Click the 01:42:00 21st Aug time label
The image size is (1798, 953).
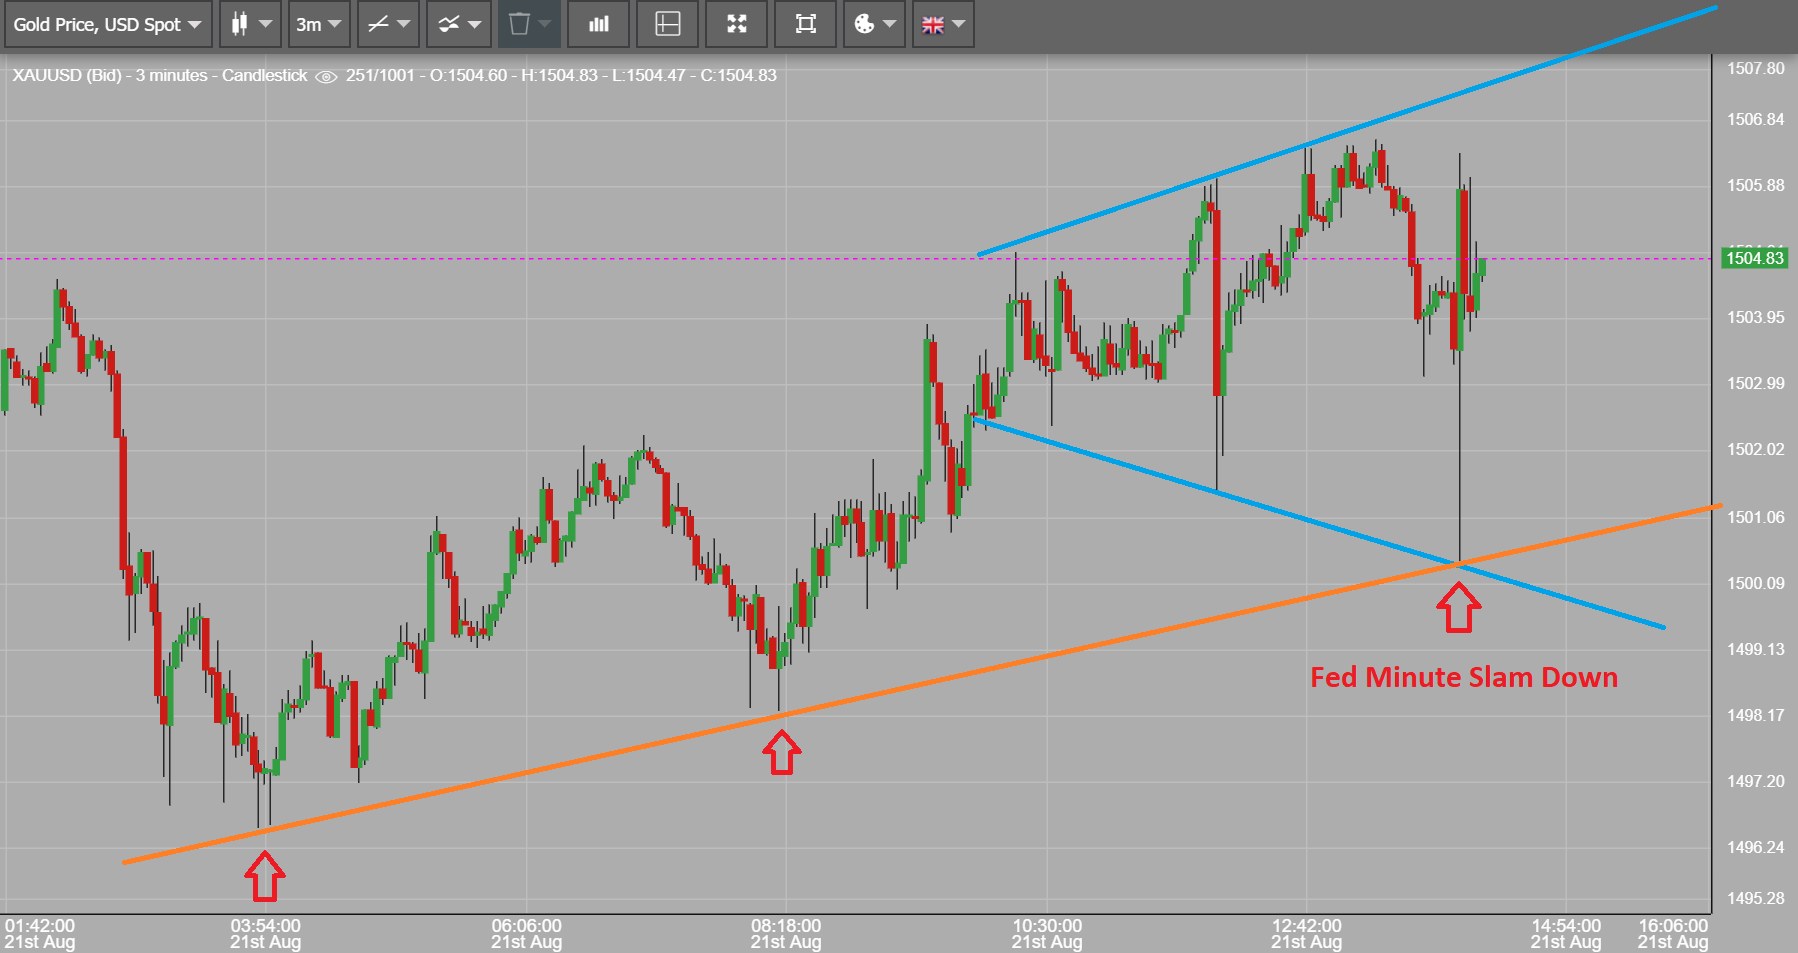(39, 934)
